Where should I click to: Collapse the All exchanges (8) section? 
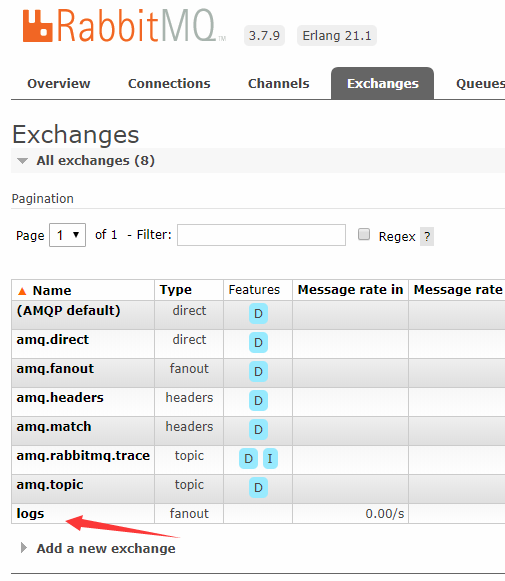point(95,160)
